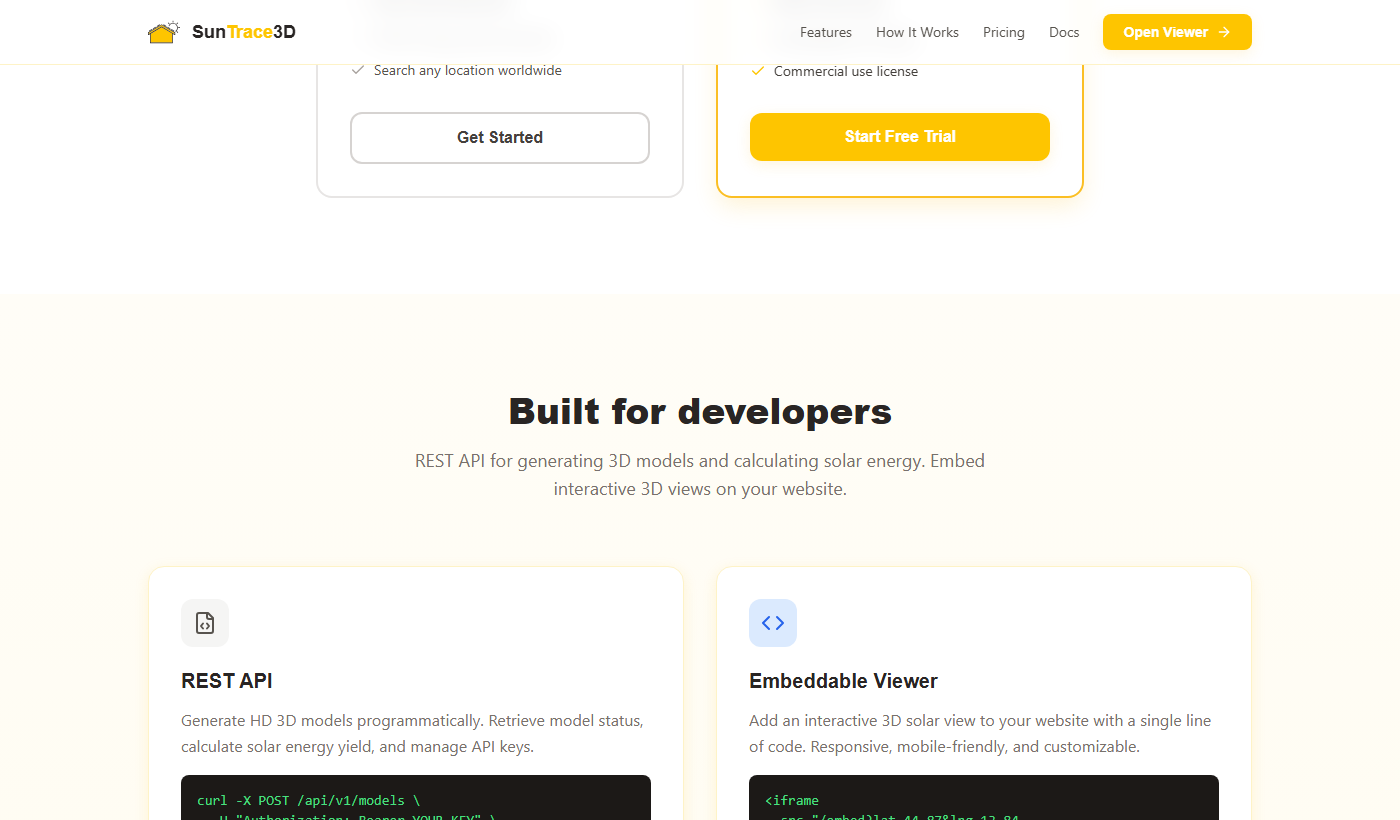Image resolution: width=1400 pixels, height=820 pixels.
Task: Click the document icon above REST API
Action: tap(204, 622)
